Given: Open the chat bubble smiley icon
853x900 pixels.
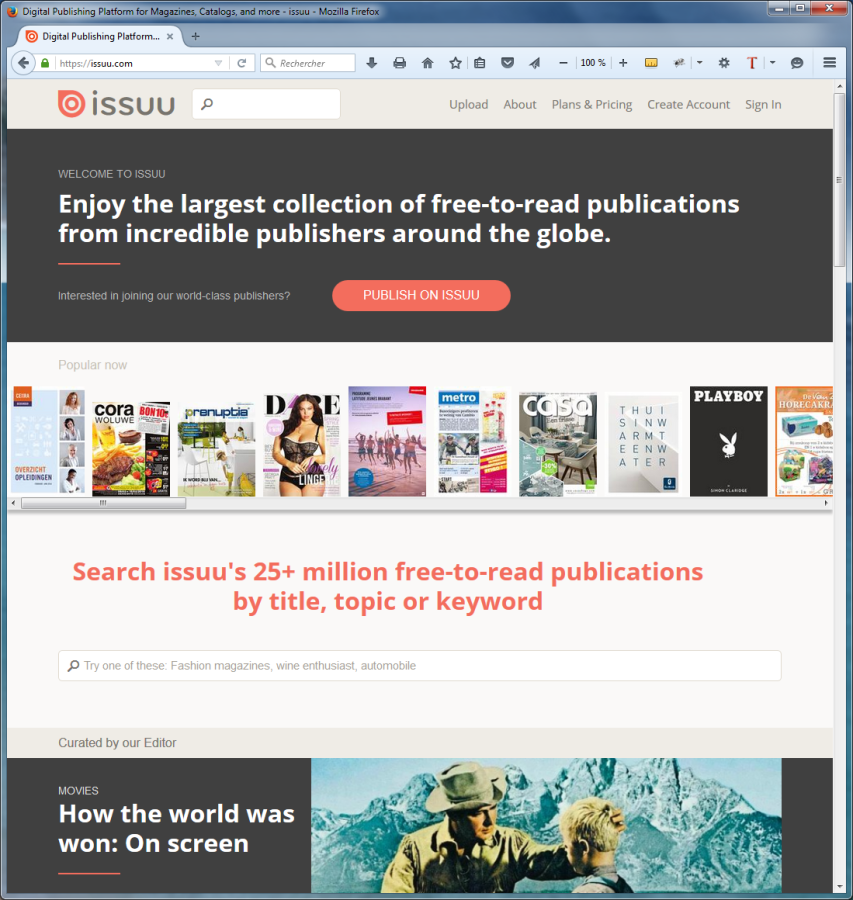Looking at the screenshot, I should tap(797, 63).
